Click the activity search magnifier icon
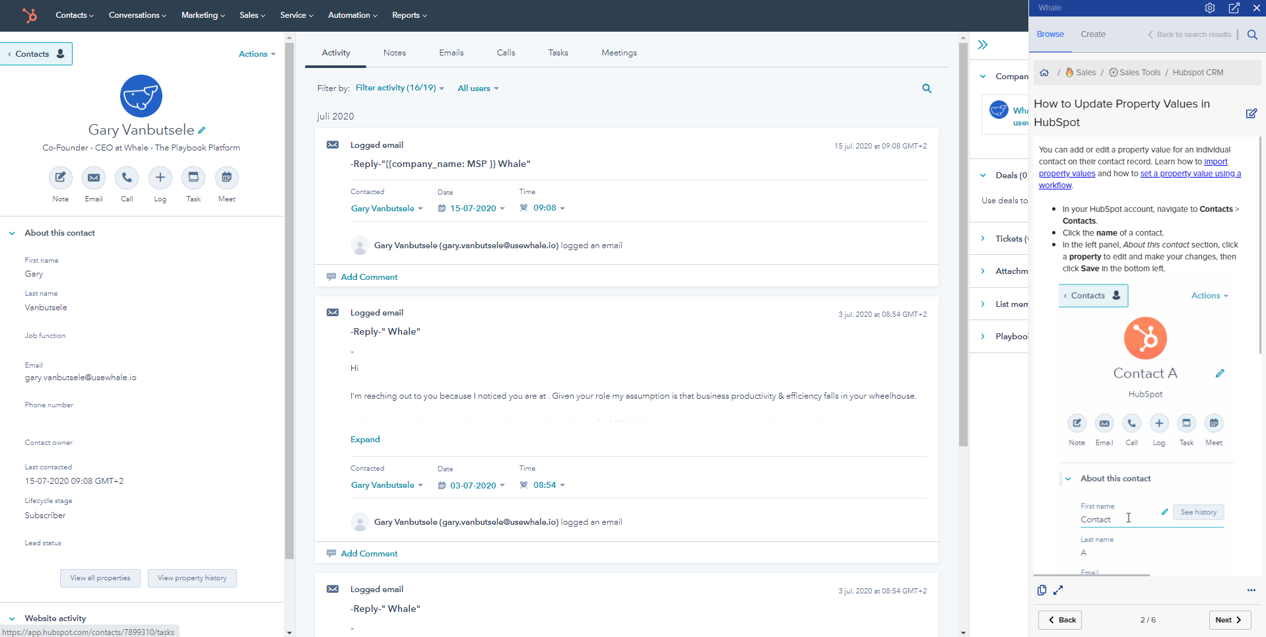Image resolution: width=1266 pixels, height=637 pixels. [927, 89]
